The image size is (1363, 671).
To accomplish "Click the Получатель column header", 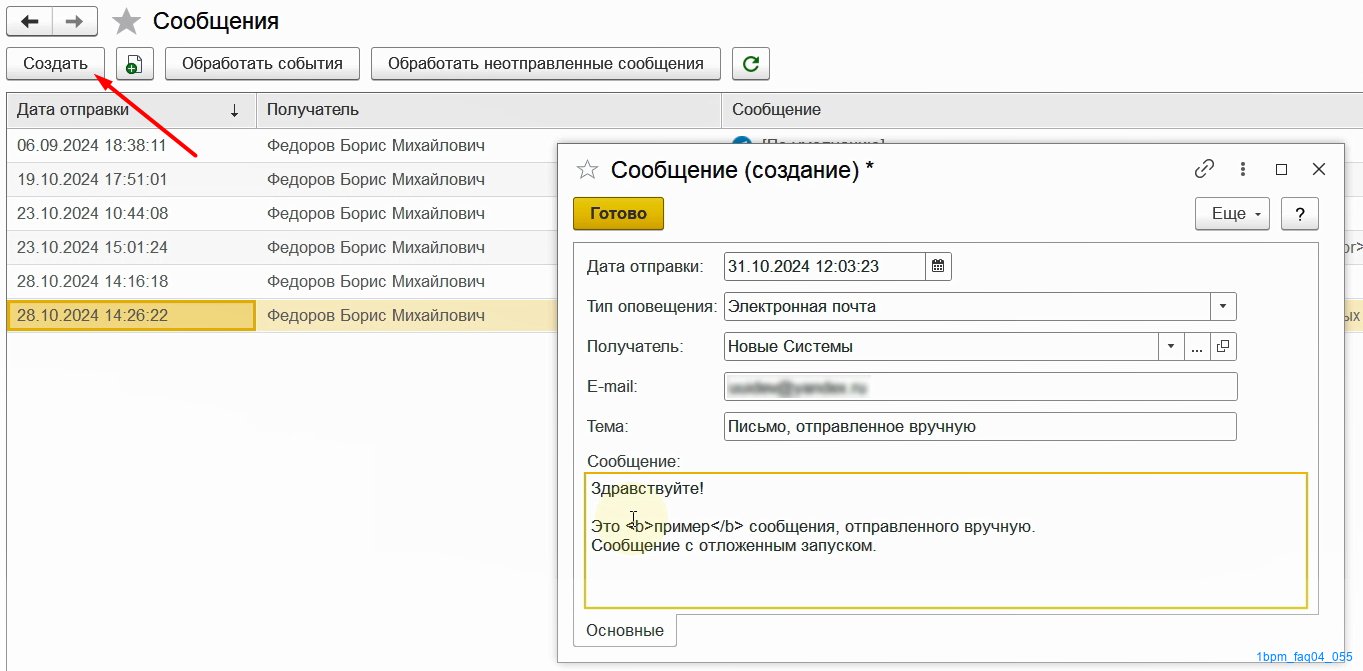I will pos(489,110).
